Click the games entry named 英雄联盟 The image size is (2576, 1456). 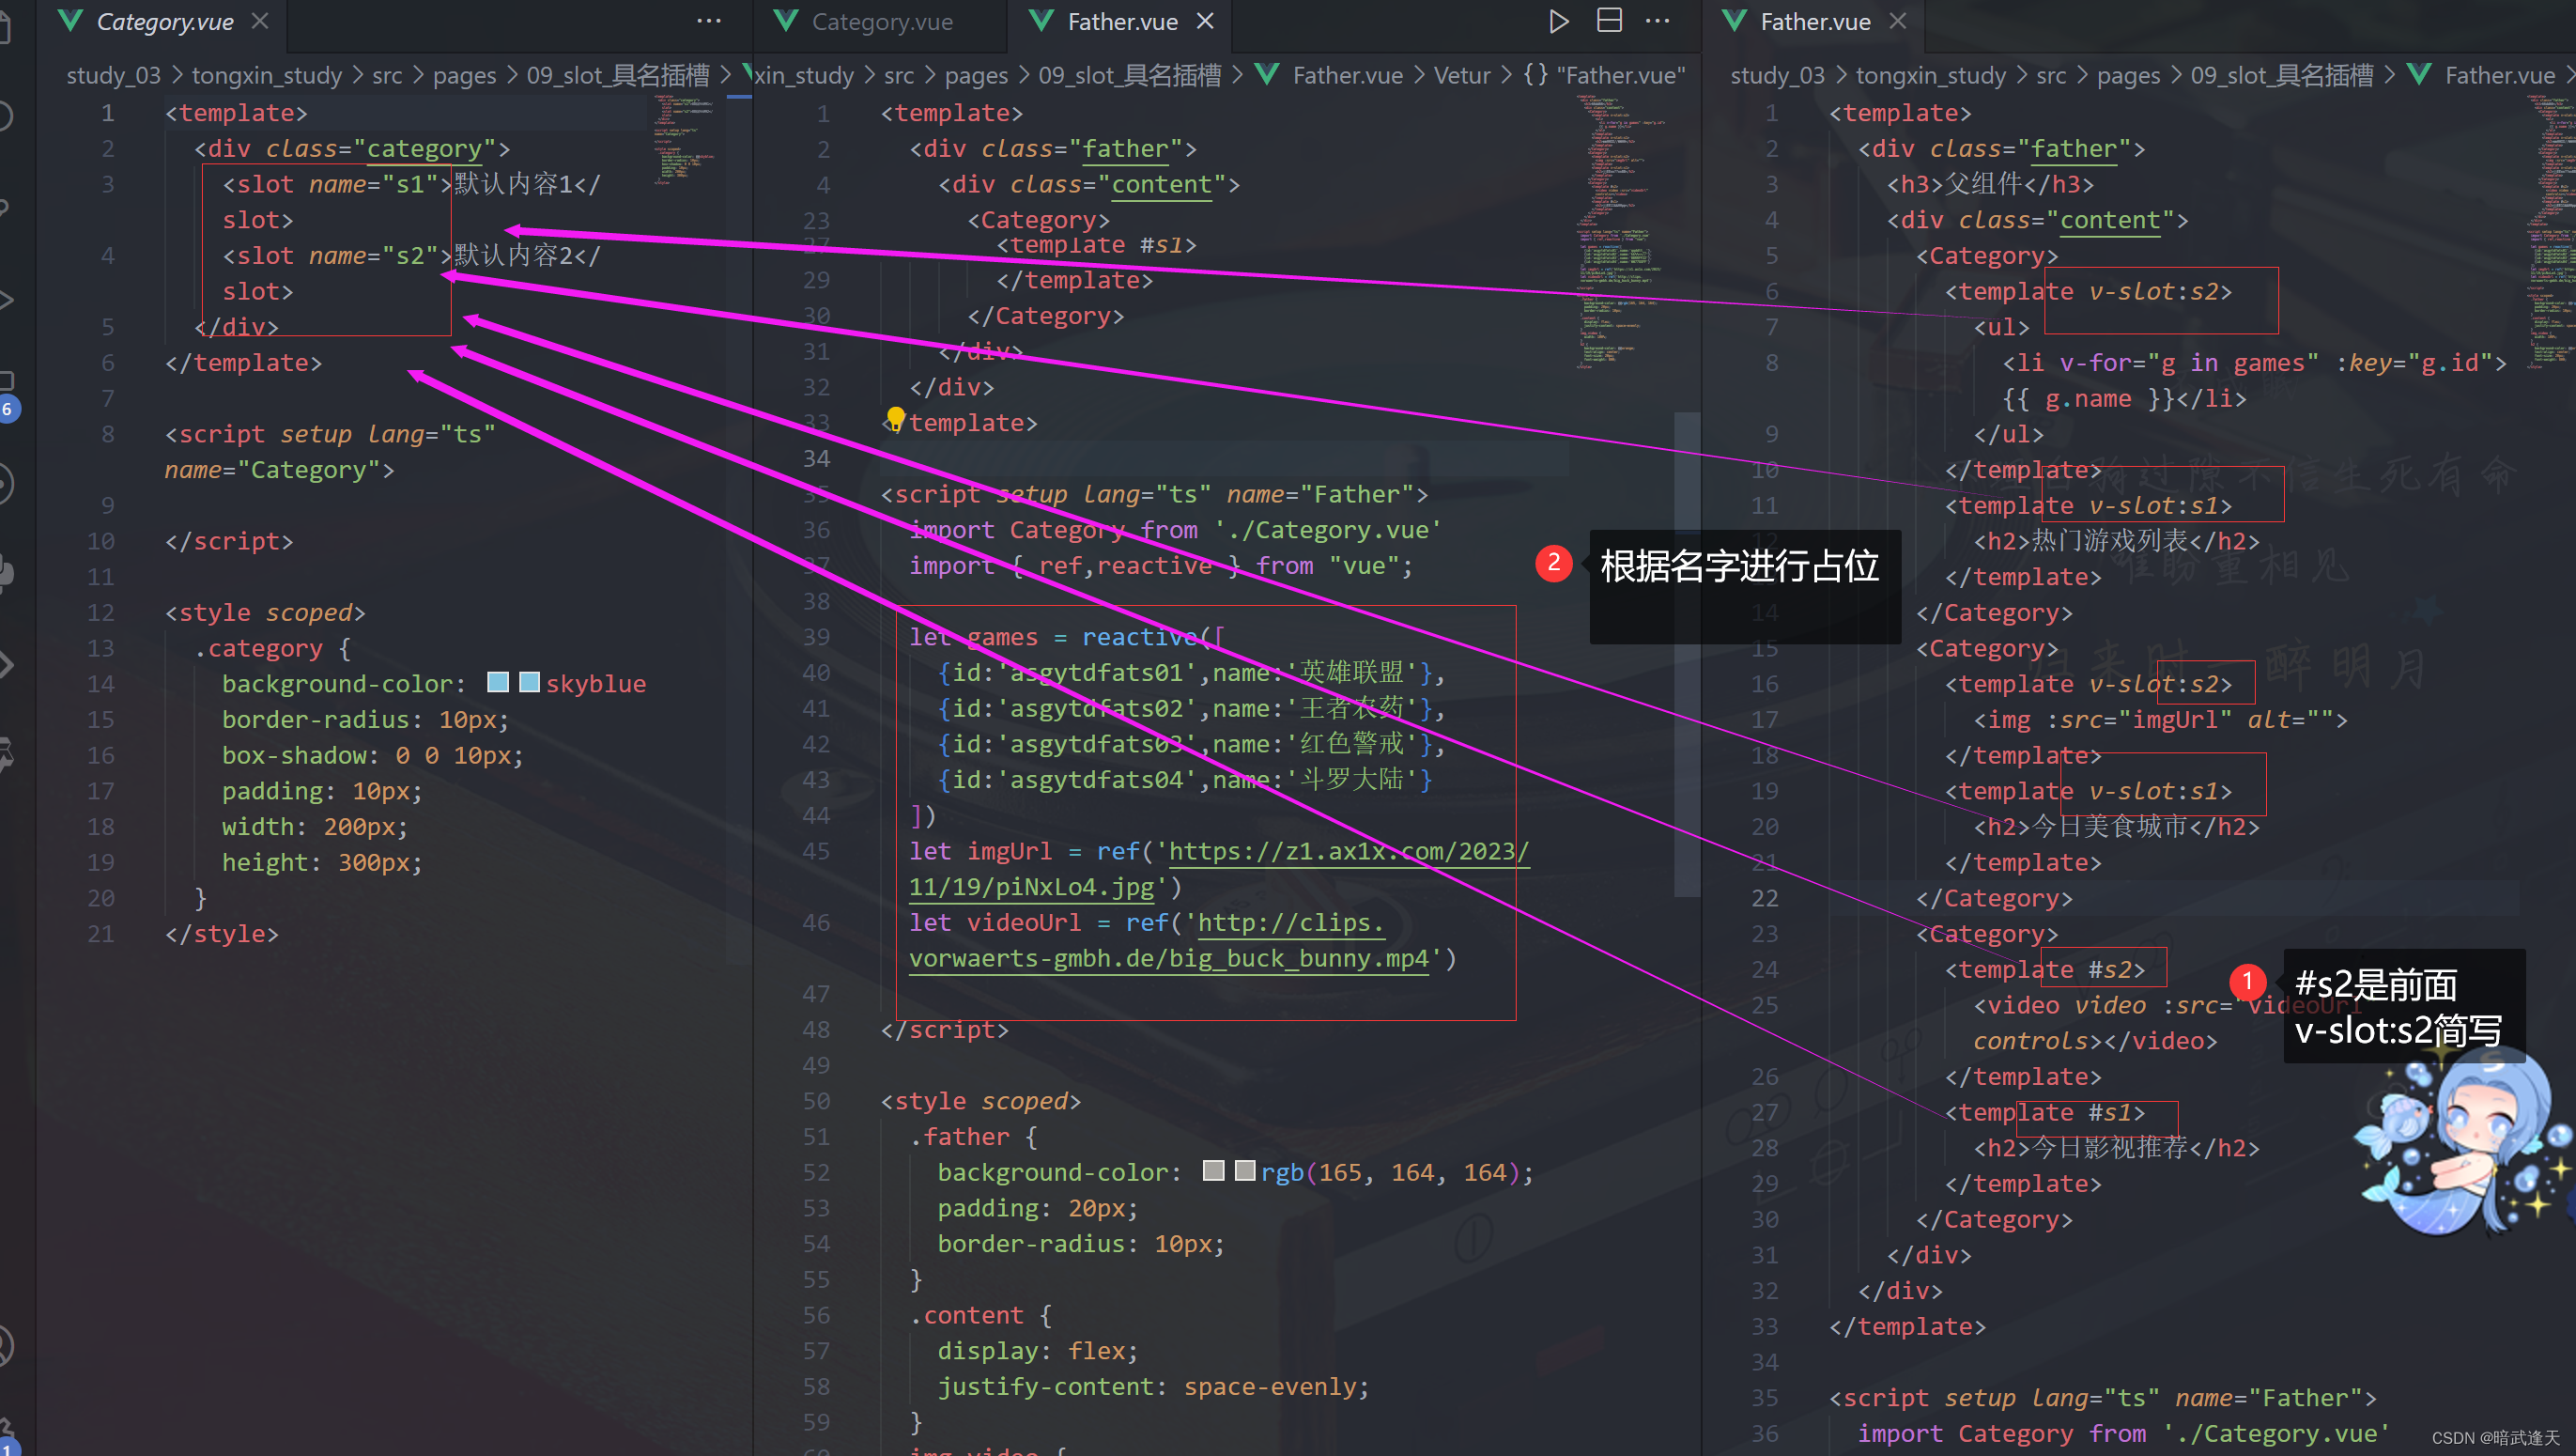click(x=1191, y=672)
